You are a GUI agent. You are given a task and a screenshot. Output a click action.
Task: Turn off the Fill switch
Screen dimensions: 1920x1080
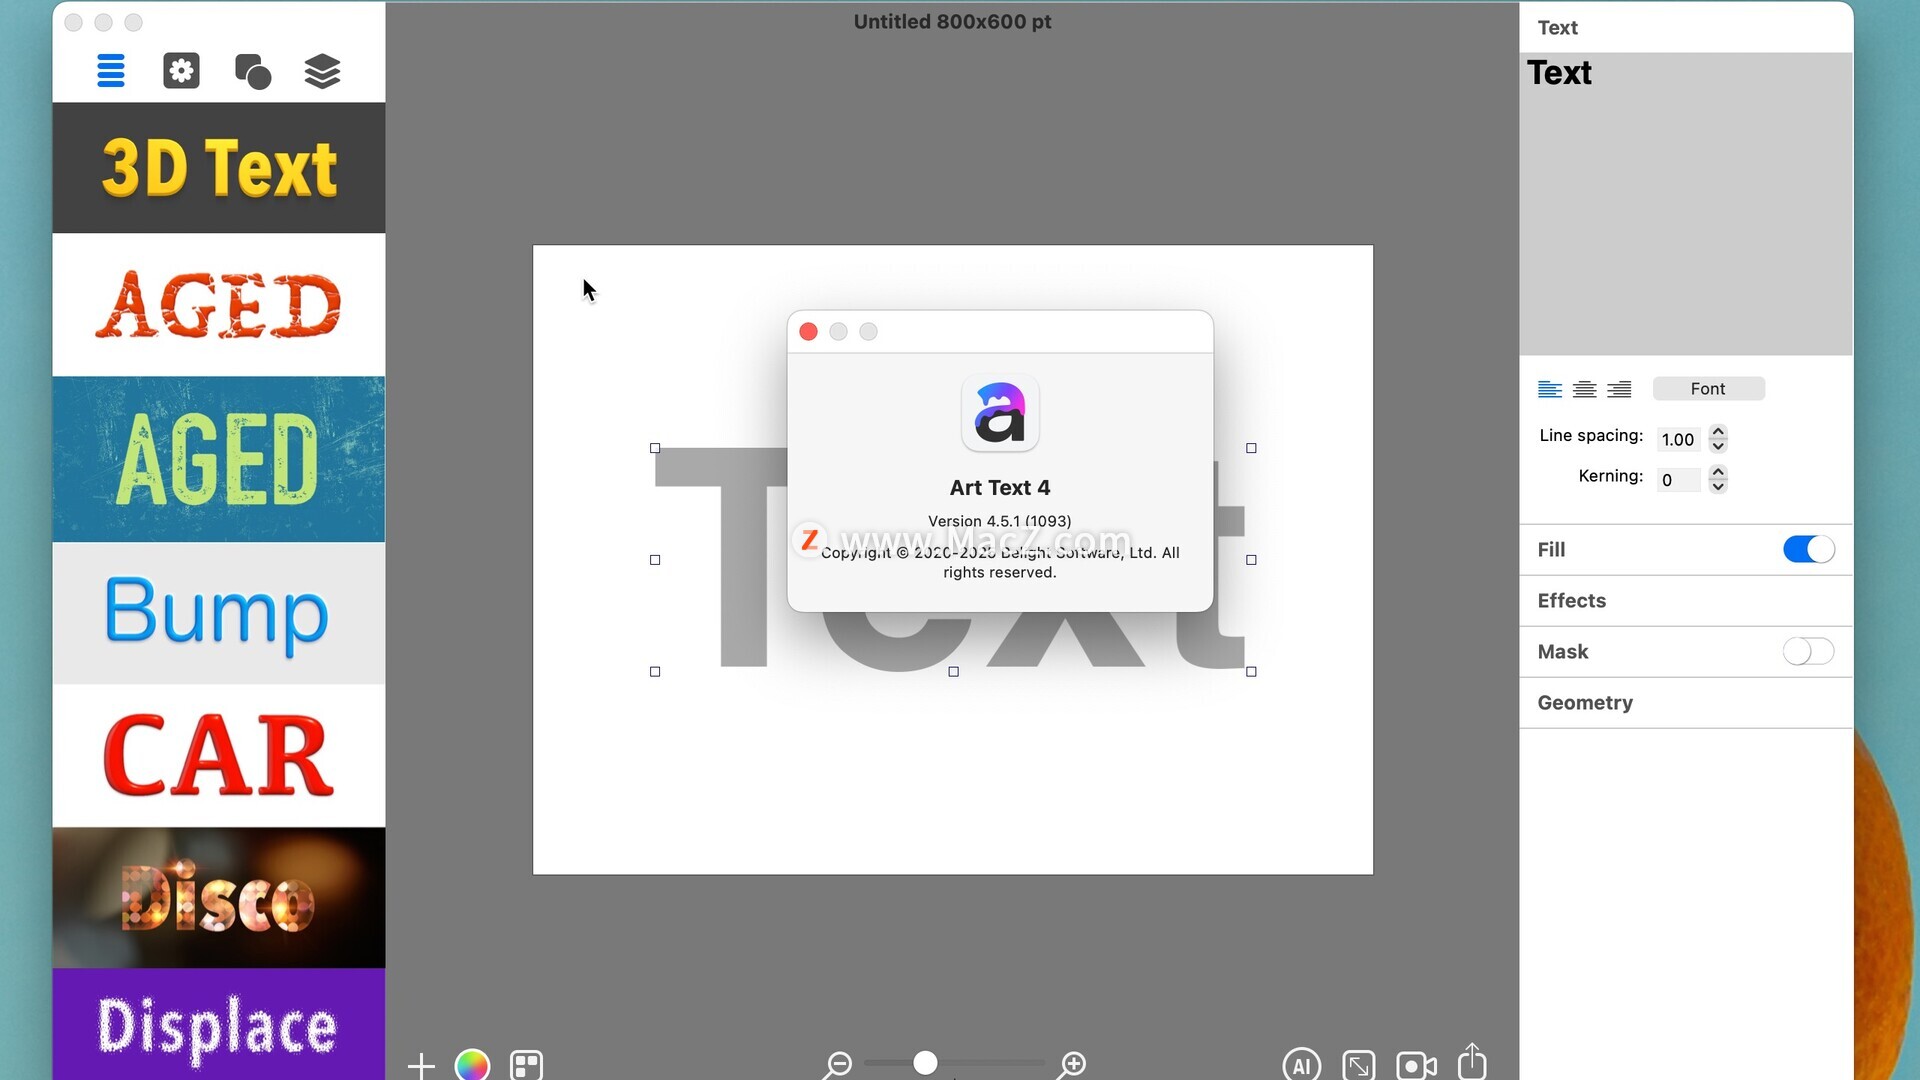[1808, 549]
